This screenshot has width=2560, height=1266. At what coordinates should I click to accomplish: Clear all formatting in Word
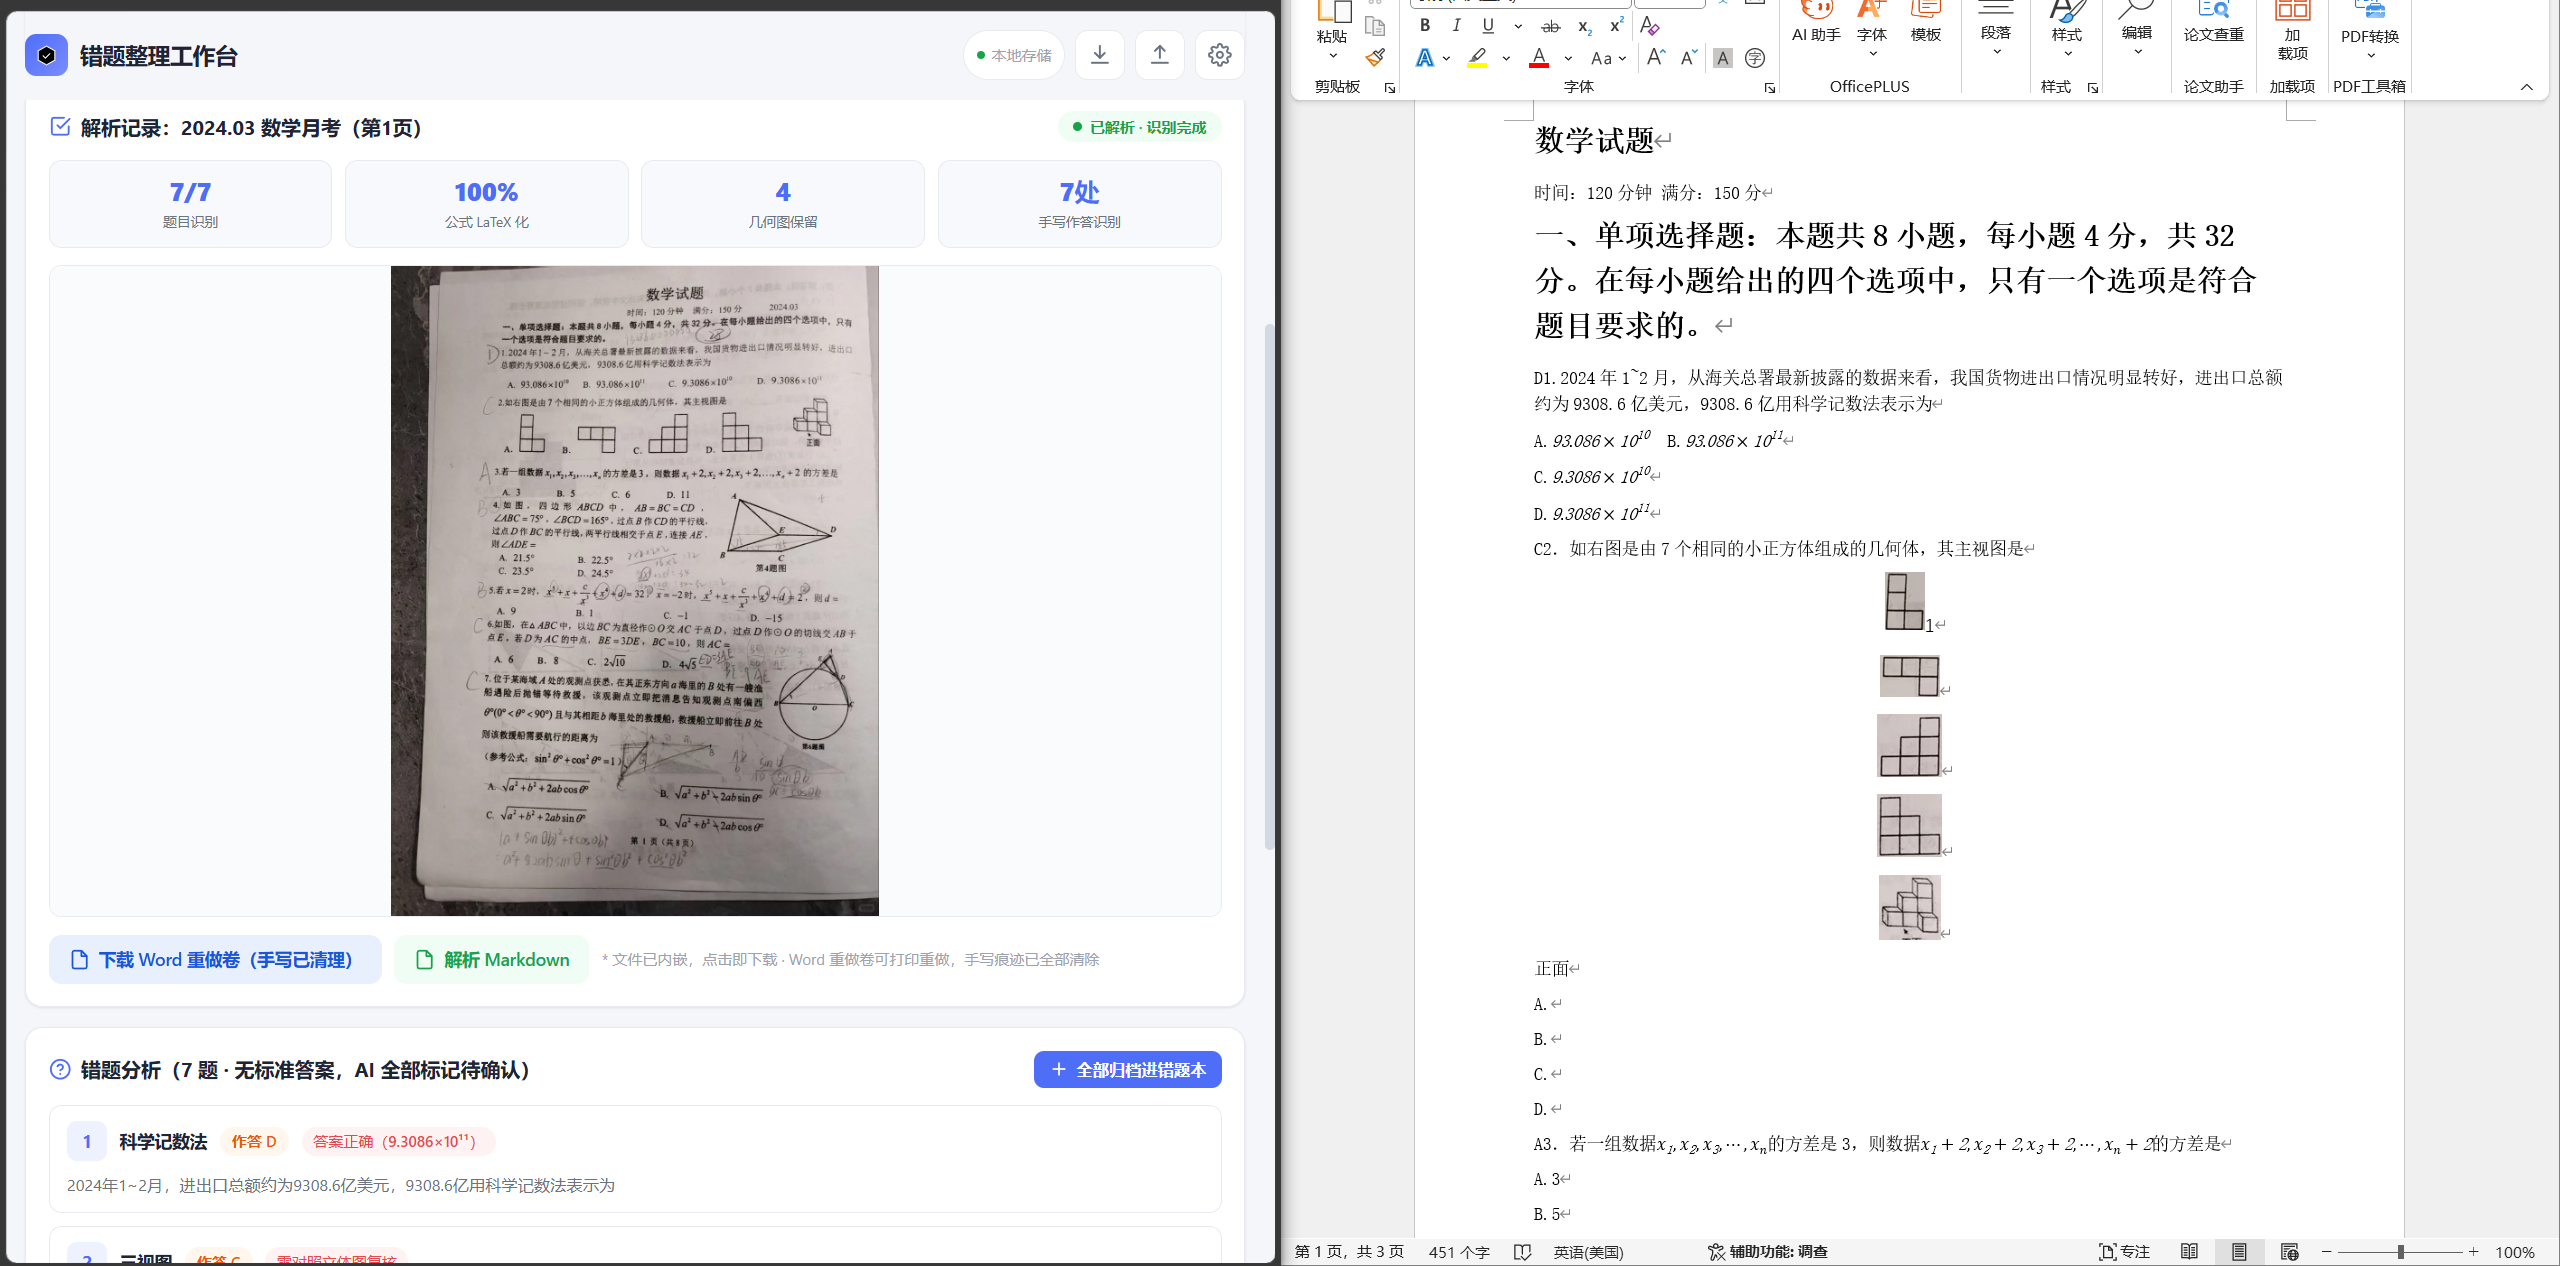[x=1650, y=26]
